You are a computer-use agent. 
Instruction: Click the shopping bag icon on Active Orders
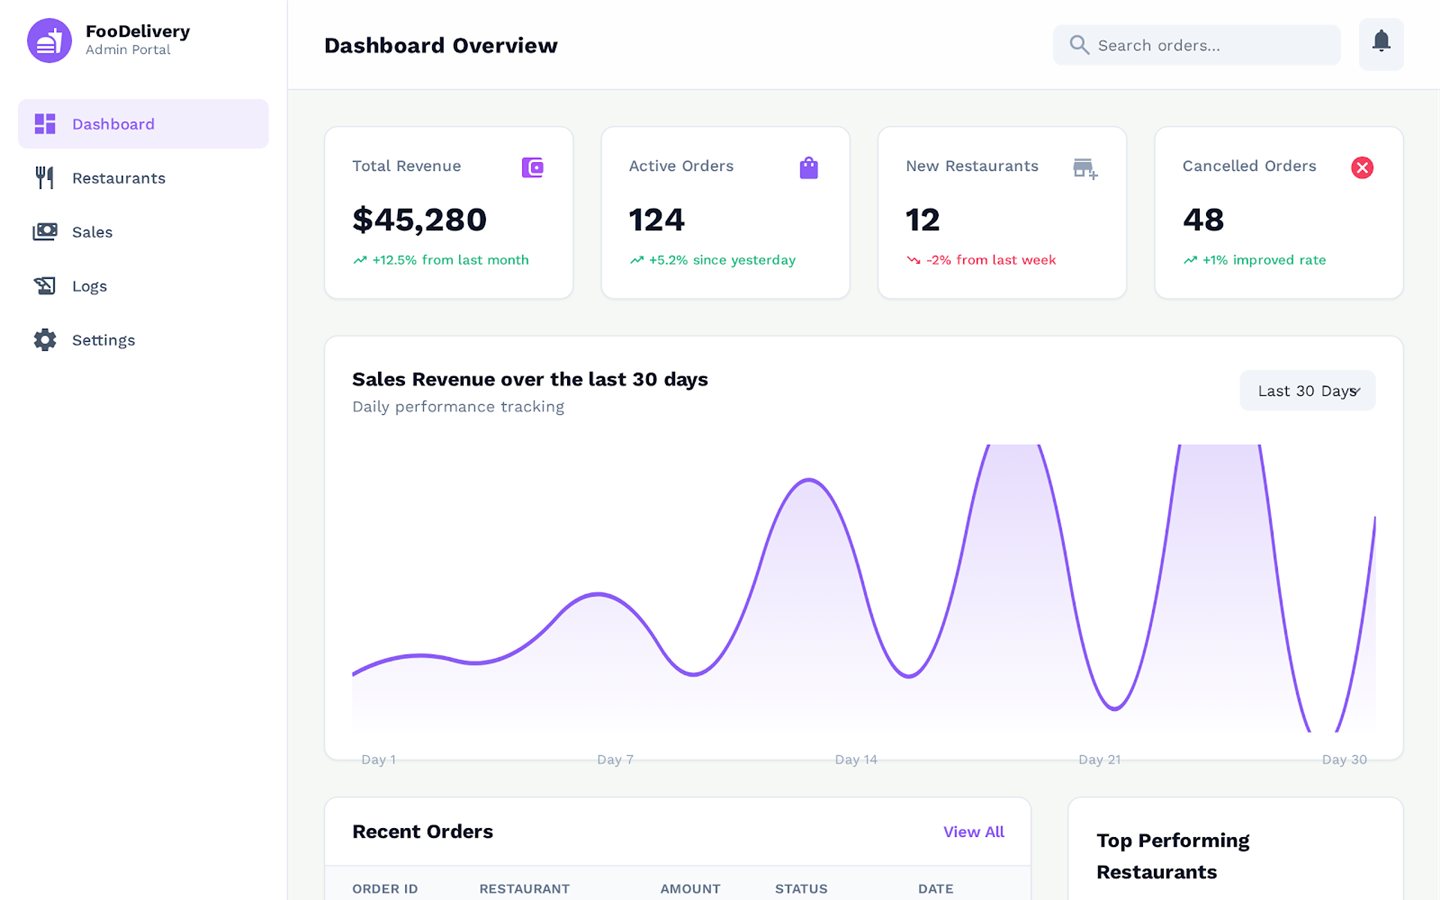pyautogui.click(x=809, y=168)
